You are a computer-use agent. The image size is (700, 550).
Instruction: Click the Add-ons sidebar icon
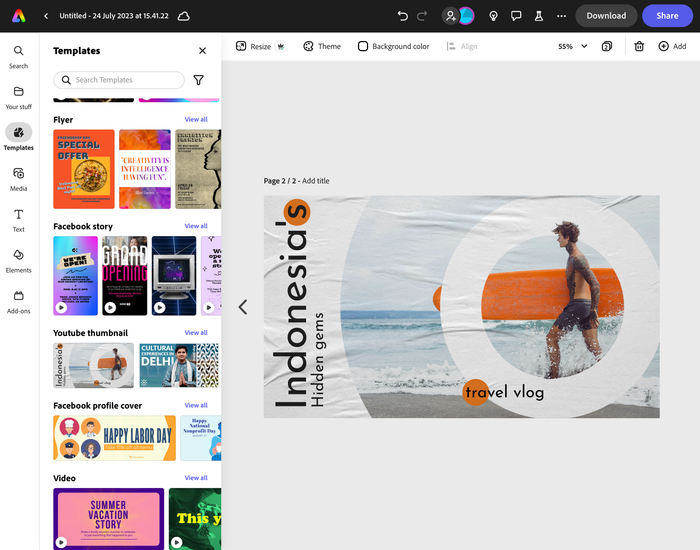click(18, 301)
